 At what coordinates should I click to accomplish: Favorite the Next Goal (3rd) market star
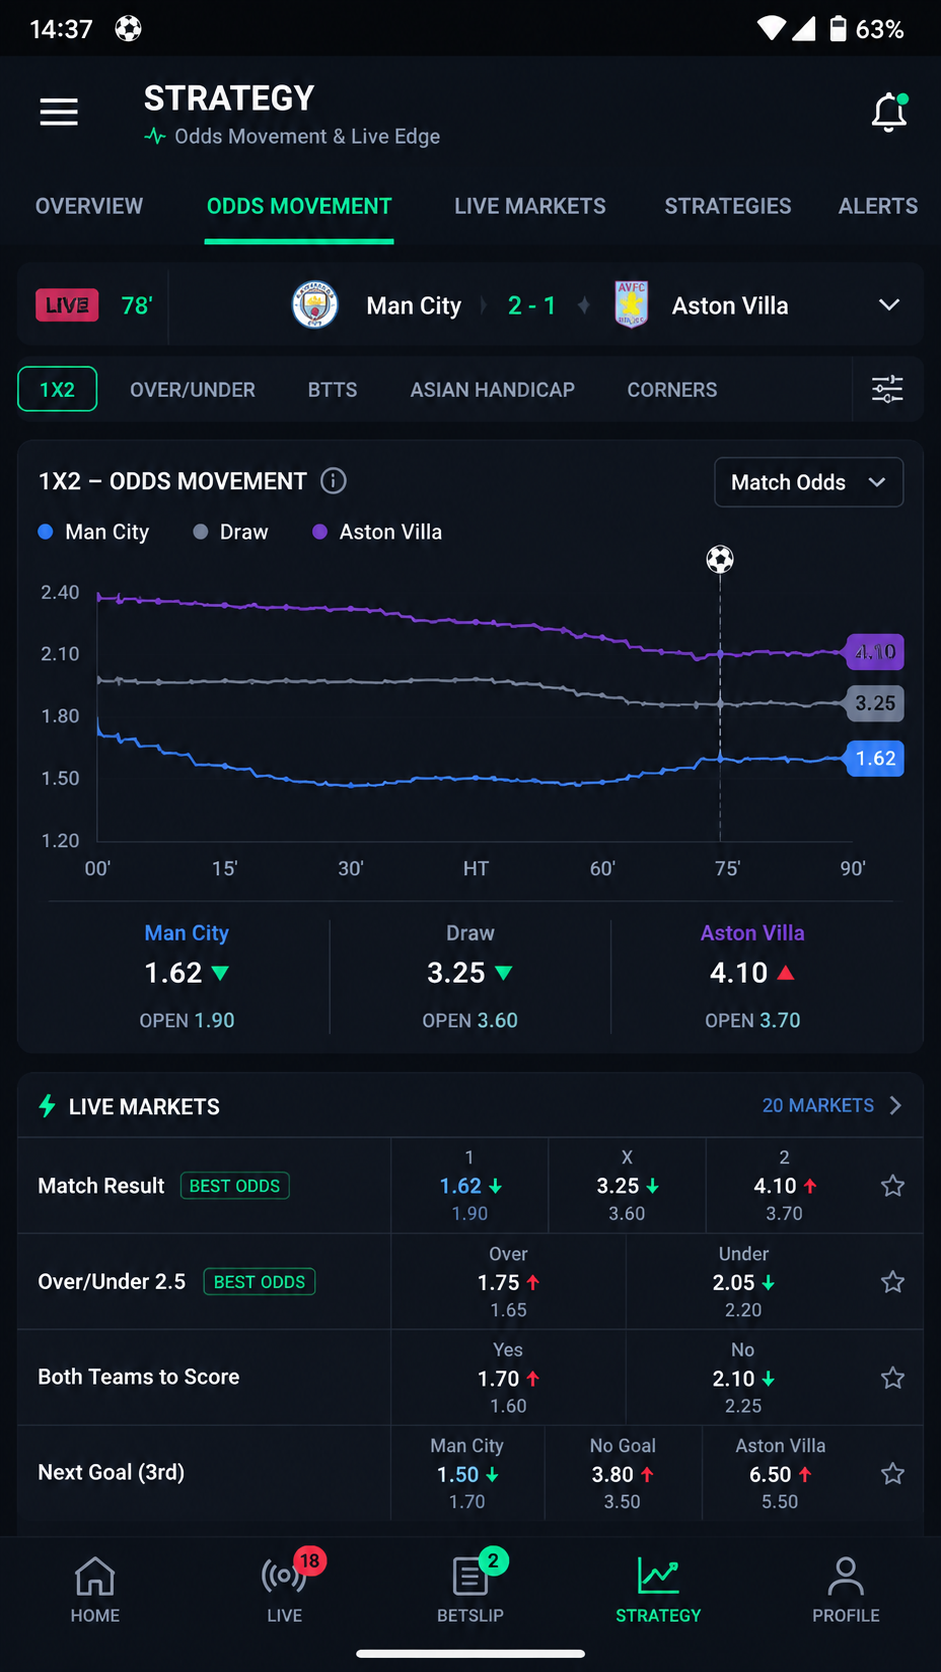[893, 1473]
